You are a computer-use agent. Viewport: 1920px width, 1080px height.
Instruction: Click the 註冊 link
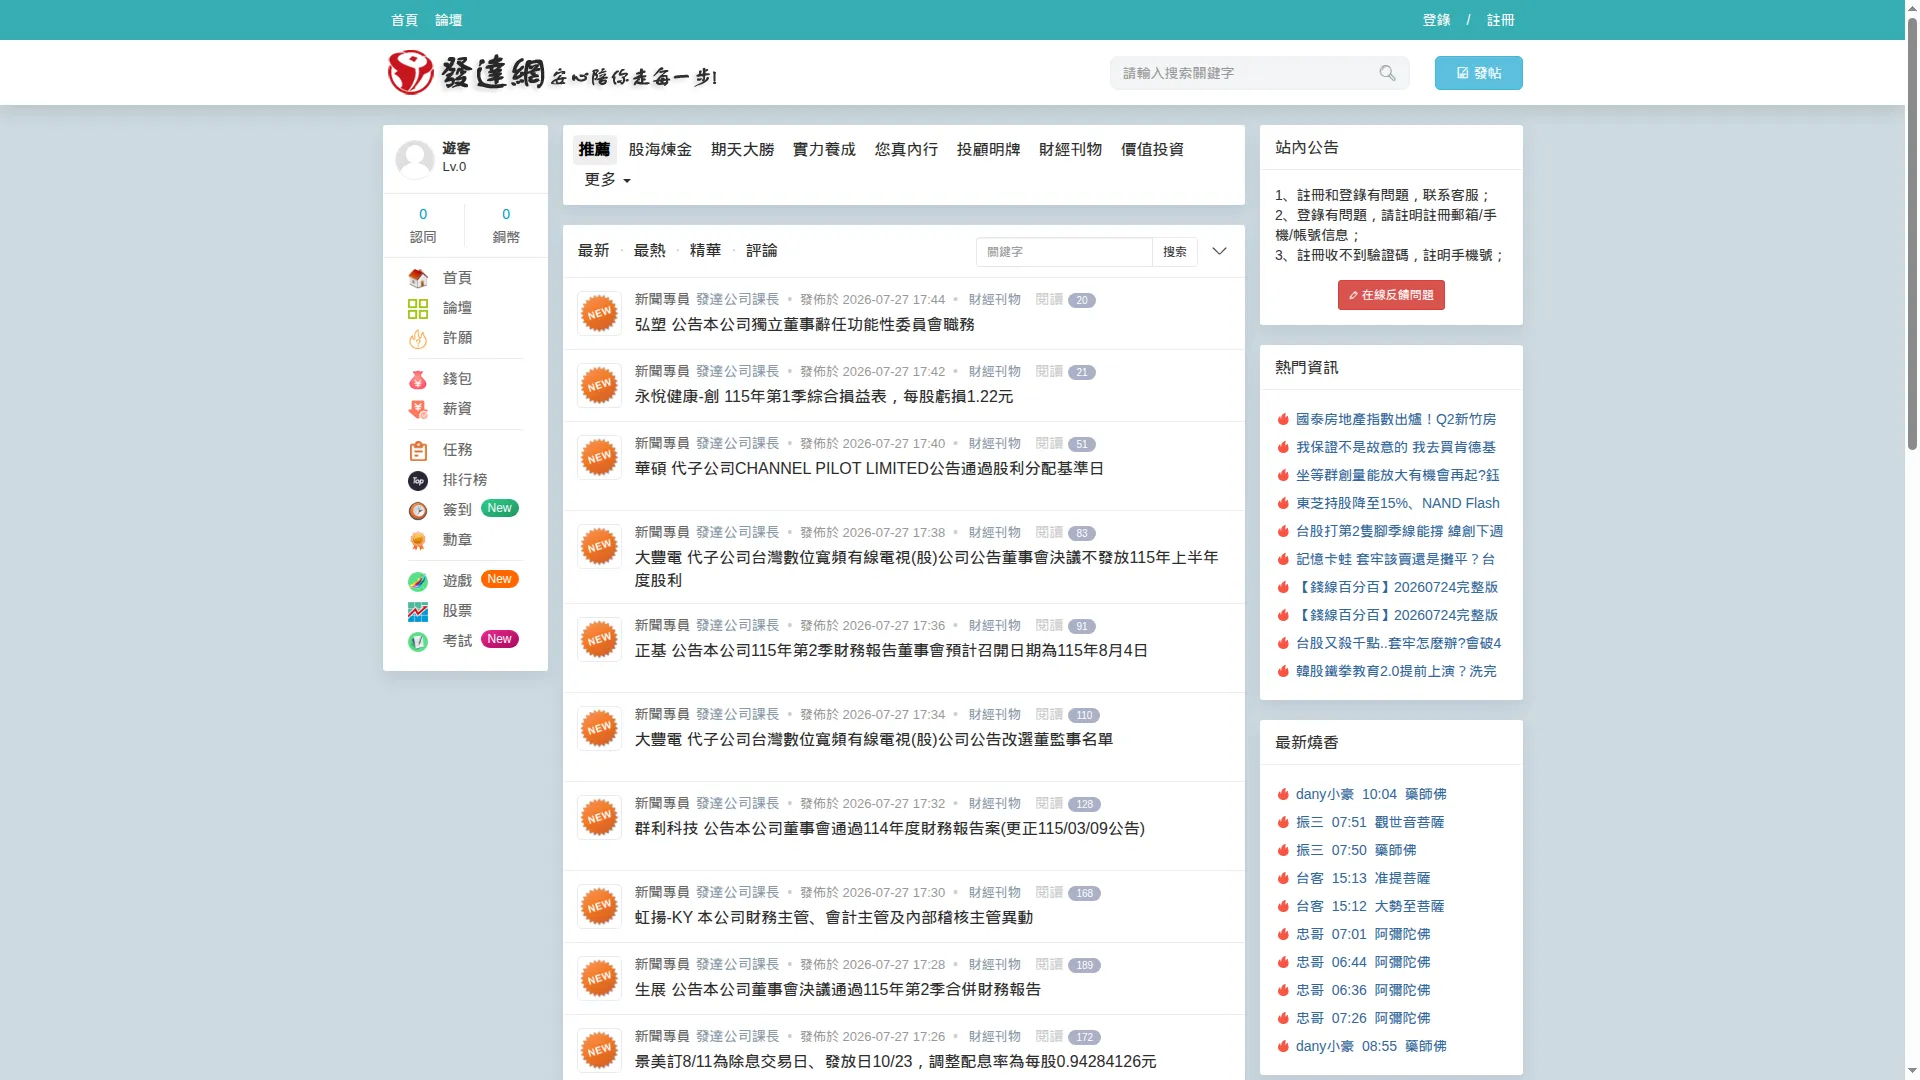point(1500,20)
